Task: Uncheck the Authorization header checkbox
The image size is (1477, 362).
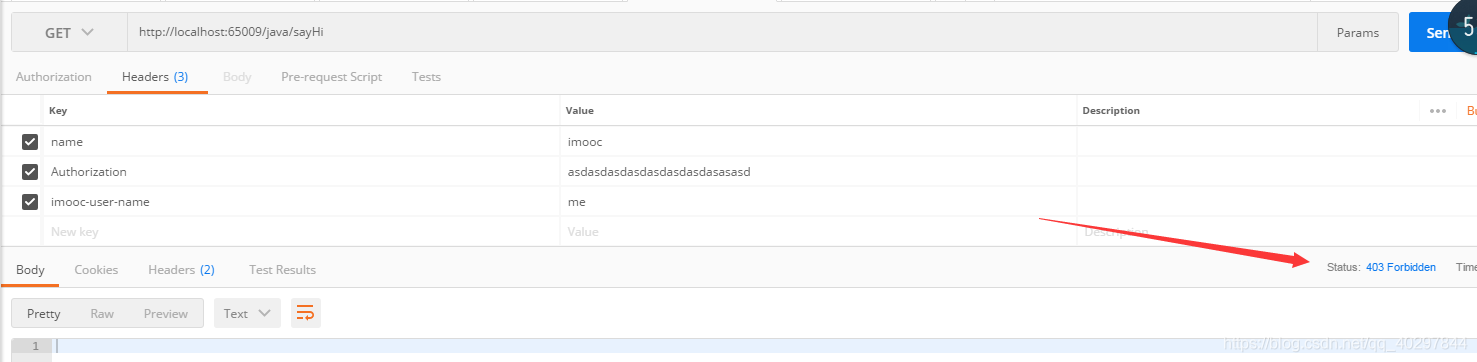Action: [30, 172]
